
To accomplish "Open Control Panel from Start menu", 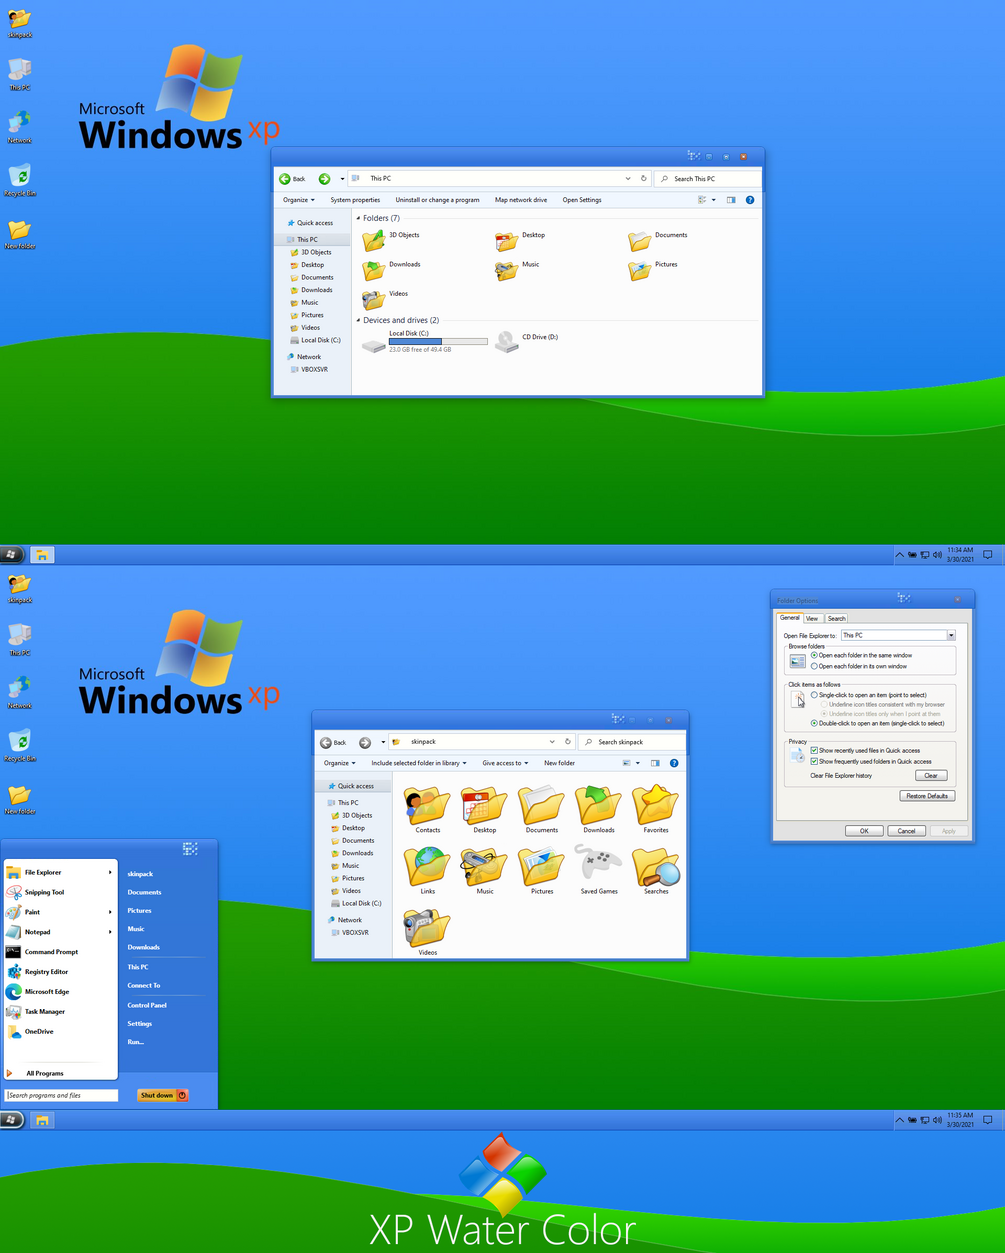I will (147, 1005).
